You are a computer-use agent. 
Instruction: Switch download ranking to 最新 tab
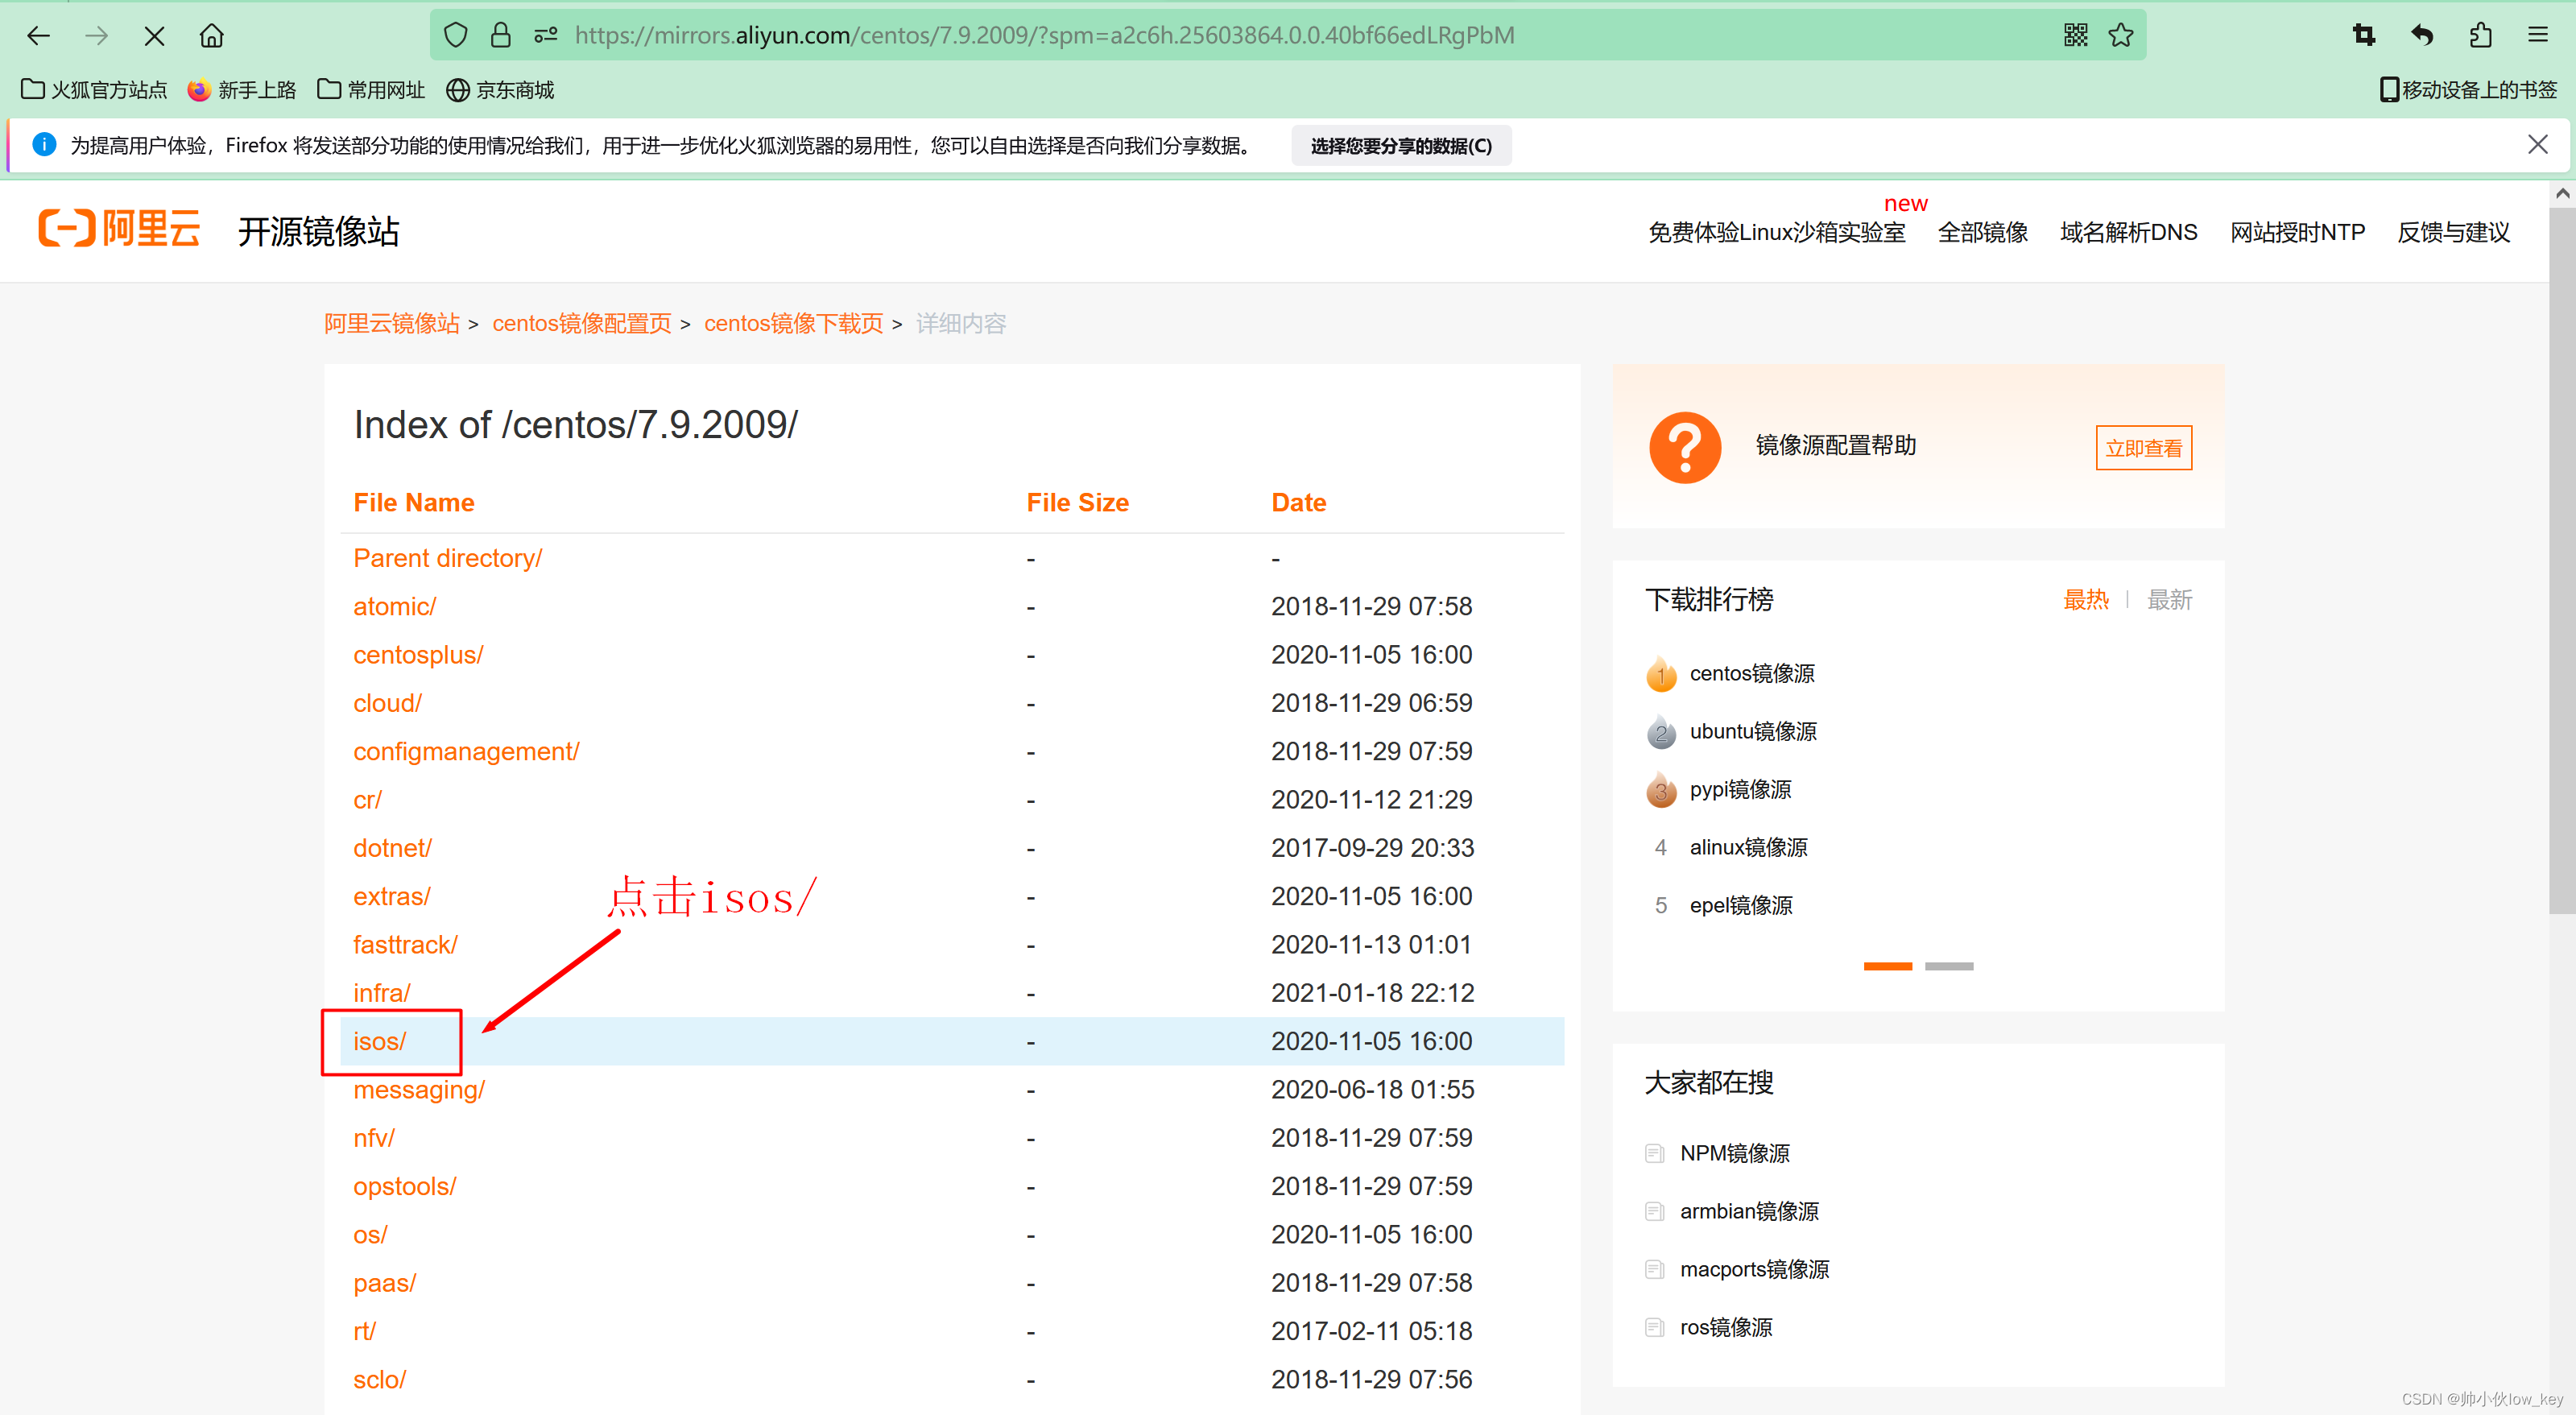tap(2169, 600)
